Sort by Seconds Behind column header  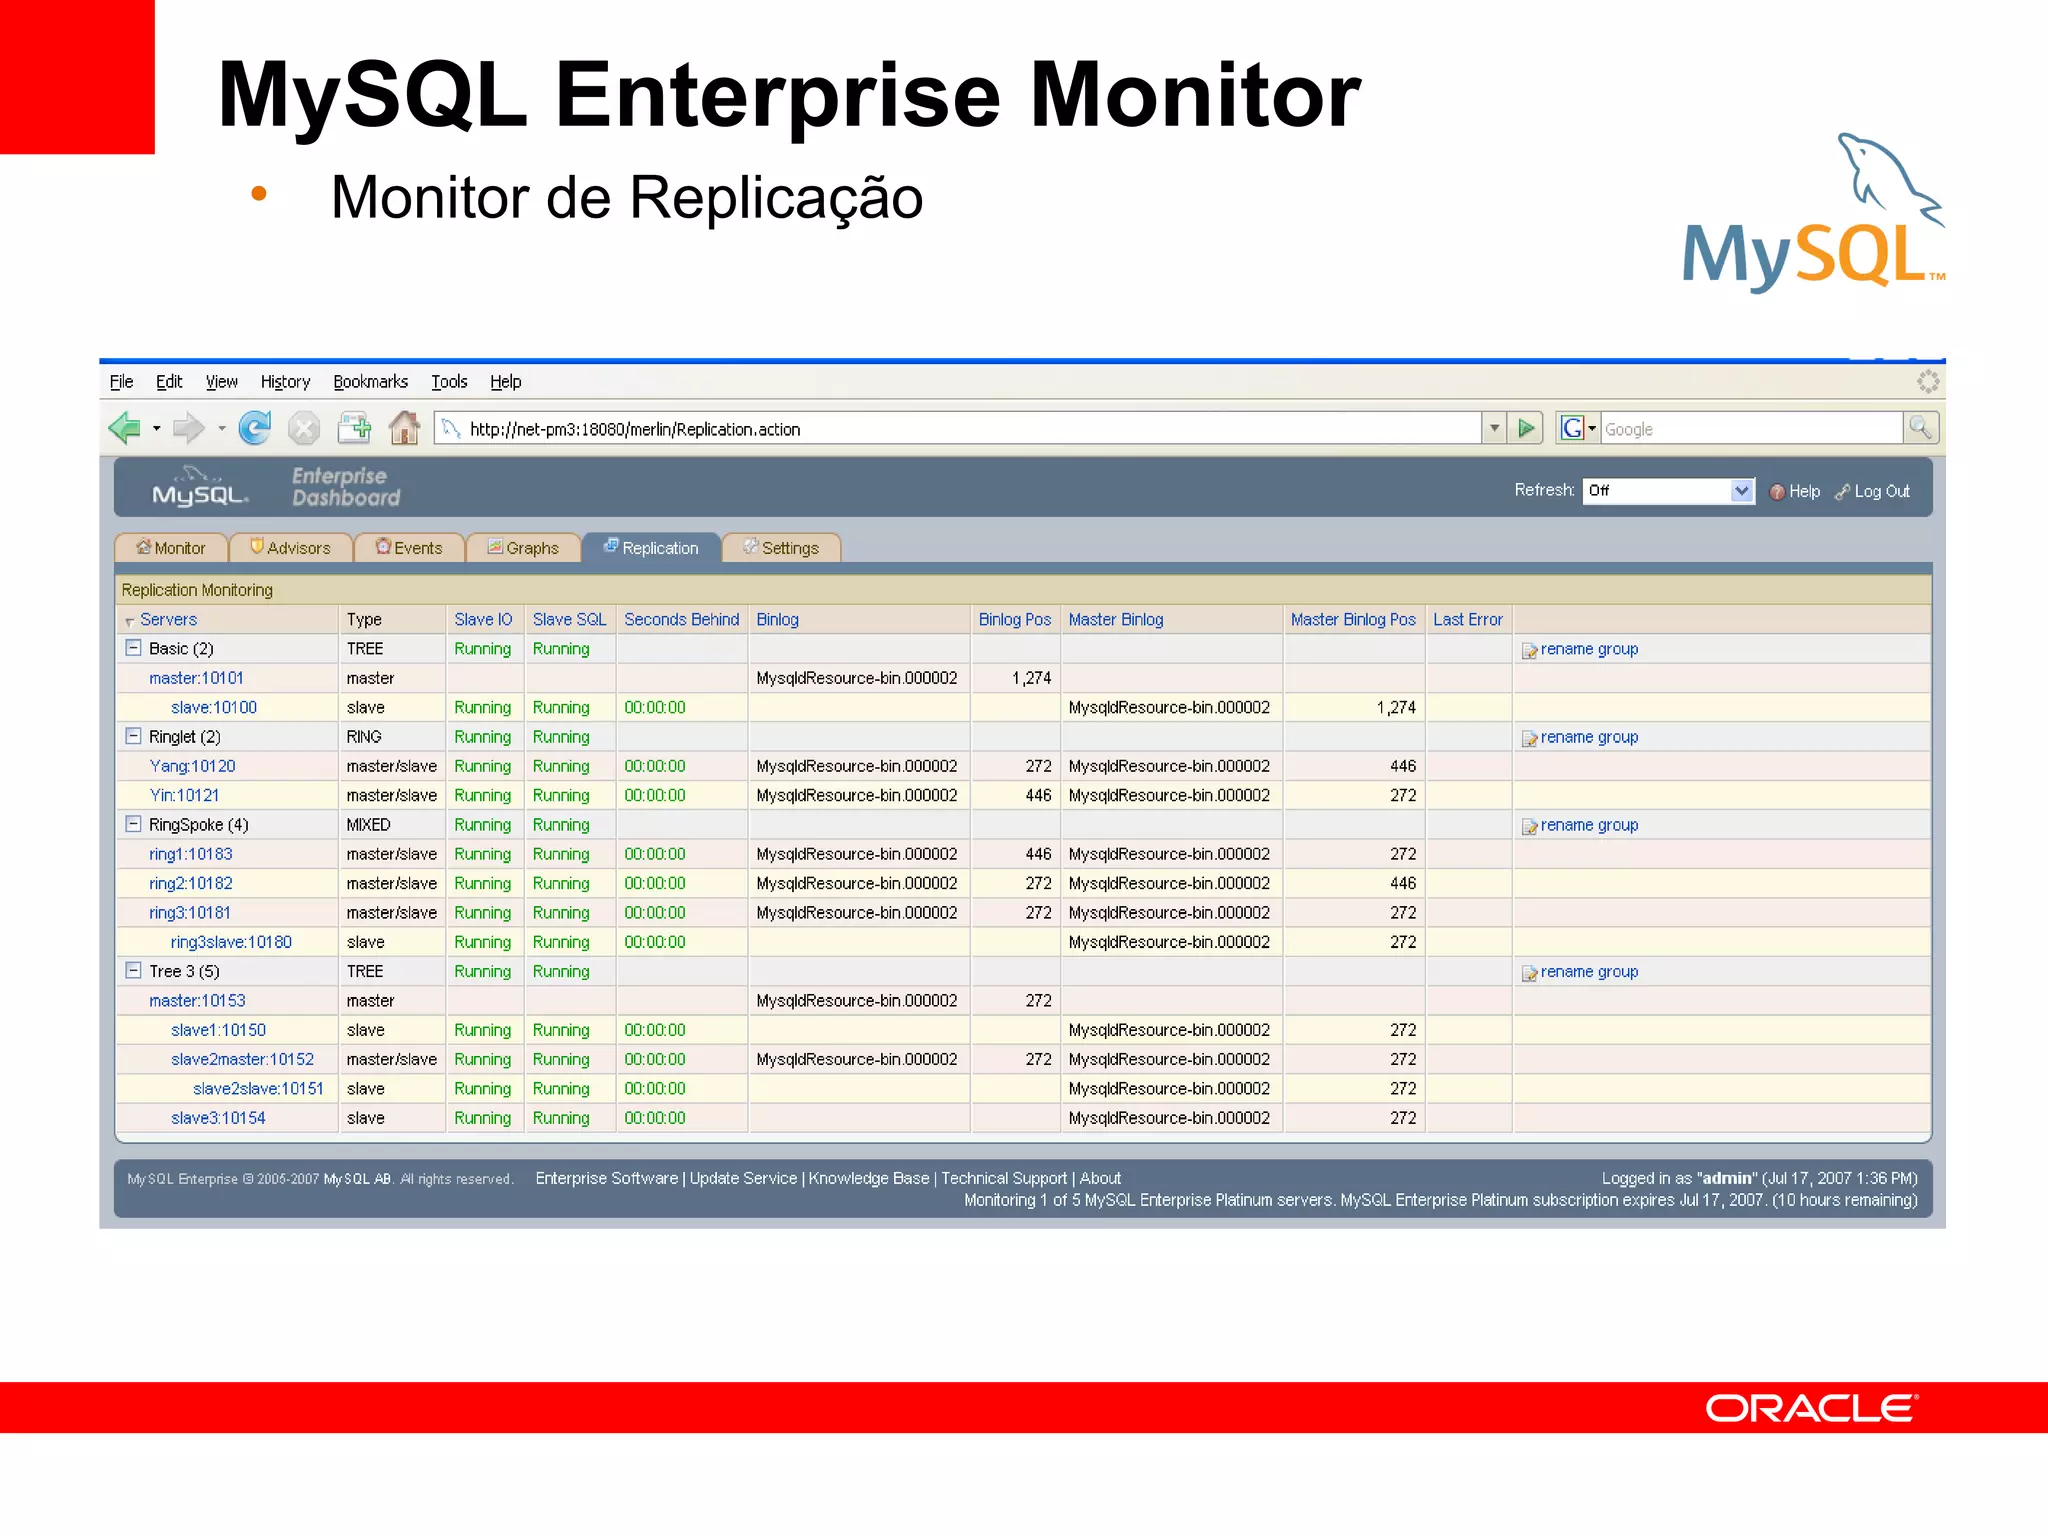(682, 620)
